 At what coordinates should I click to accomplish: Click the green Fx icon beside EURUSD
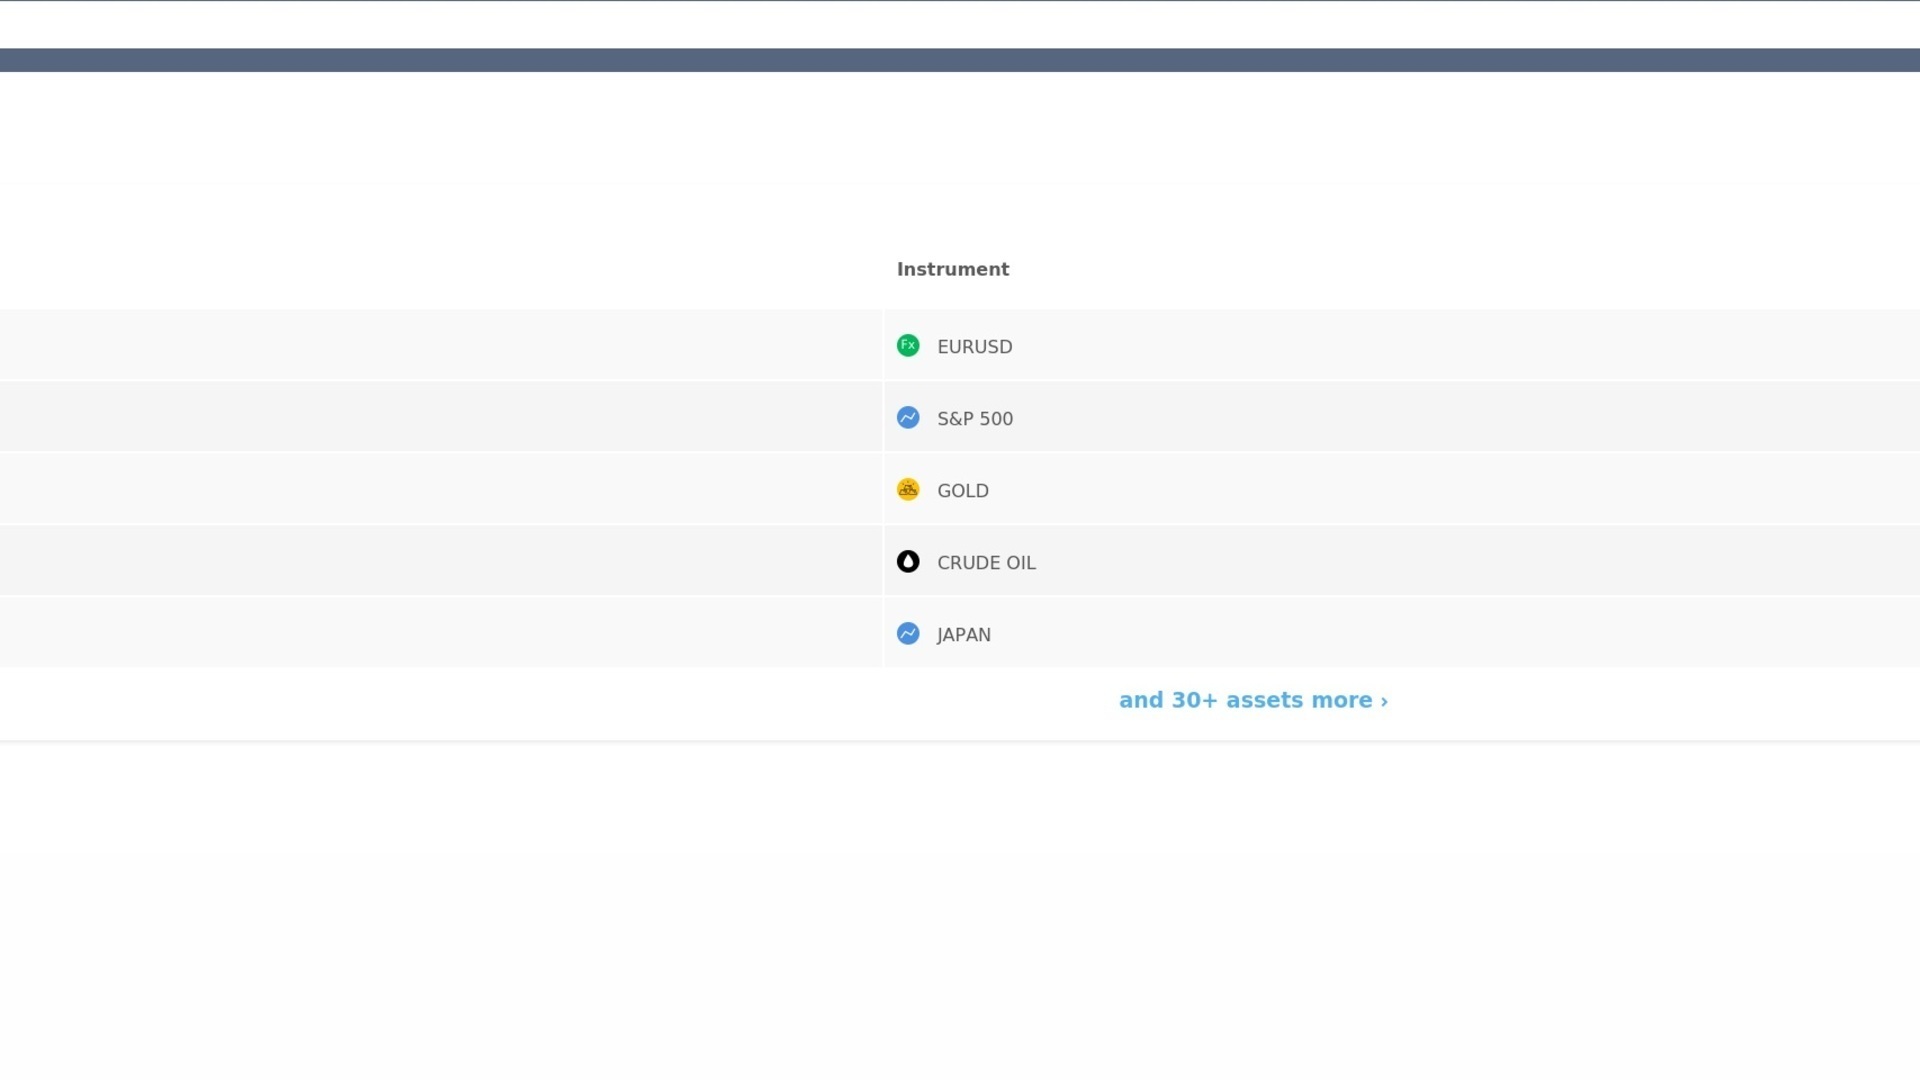pos(908,346)
